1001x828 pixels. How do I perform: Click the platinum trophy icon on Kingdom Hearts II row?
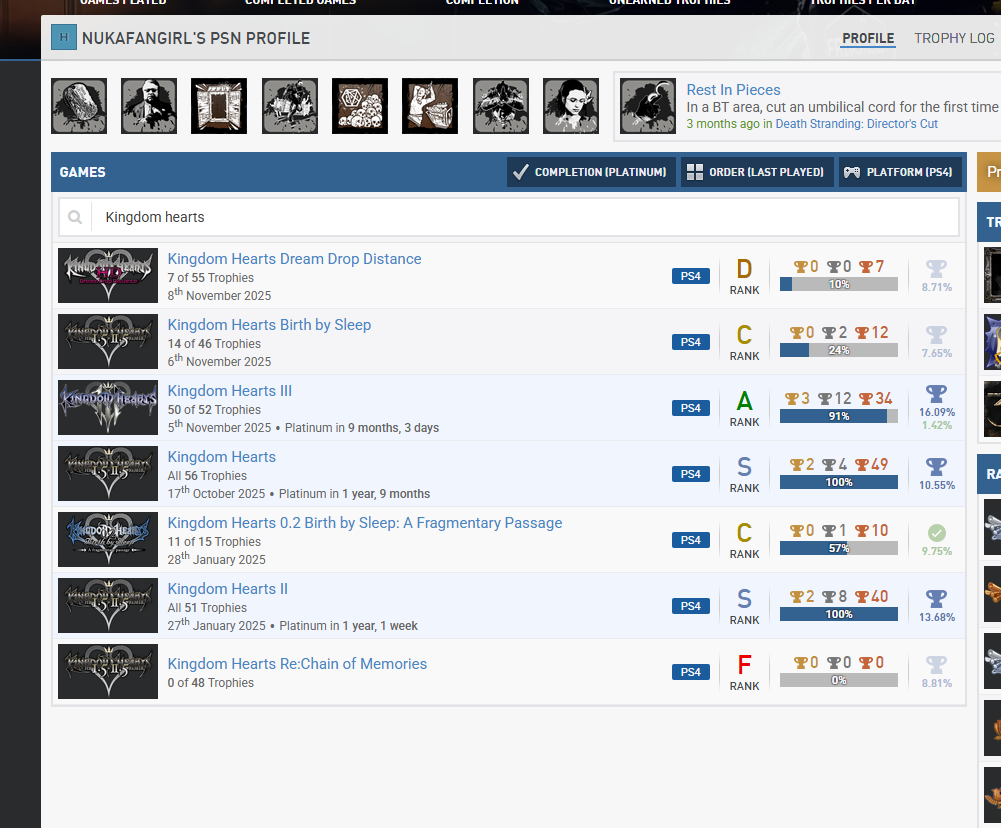[936, 599]
